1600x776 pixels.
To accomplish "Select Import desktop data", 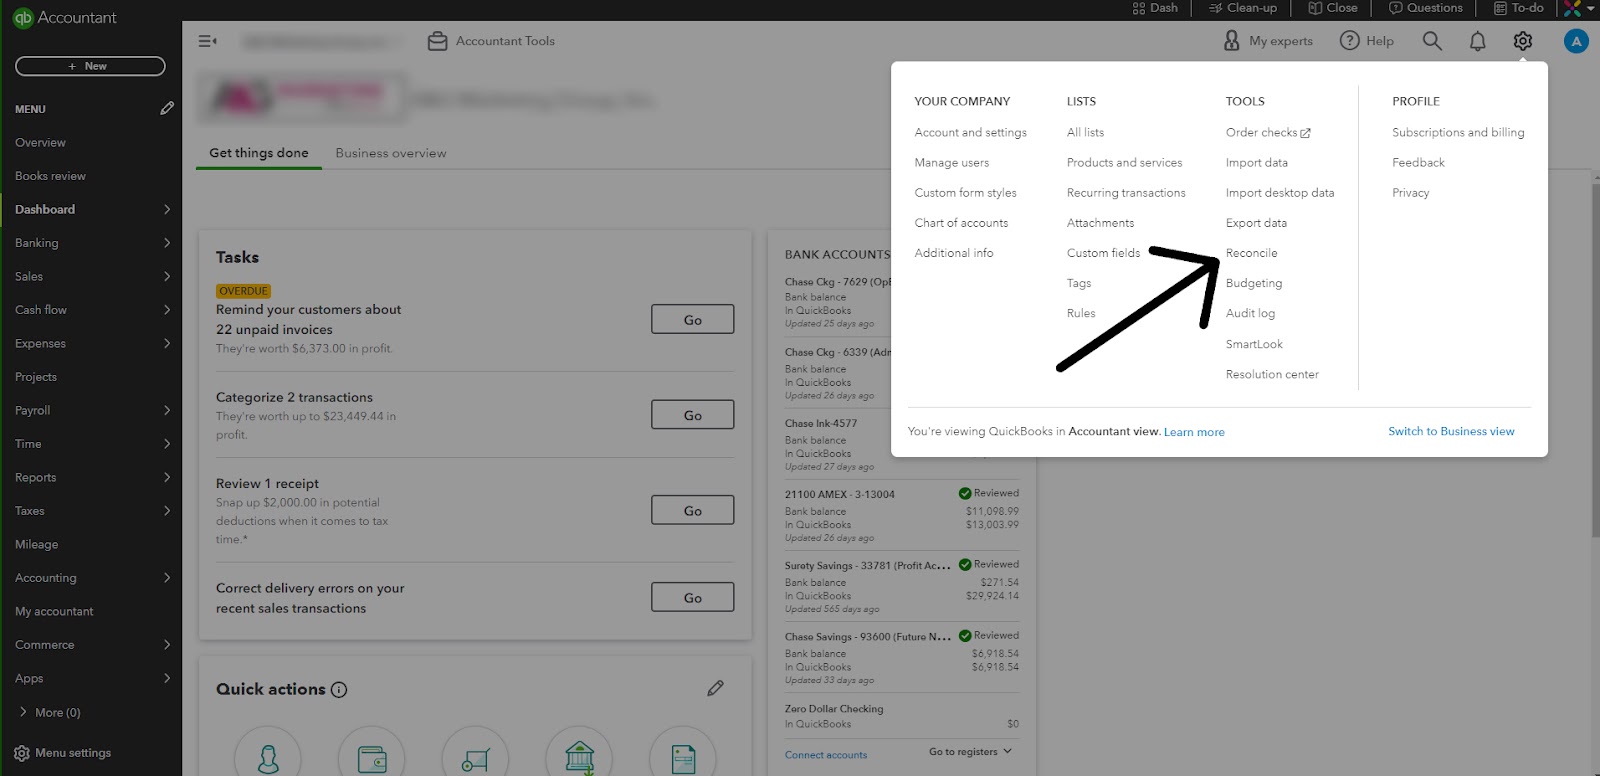I will pyautogui.click(x=1280, y=193).
